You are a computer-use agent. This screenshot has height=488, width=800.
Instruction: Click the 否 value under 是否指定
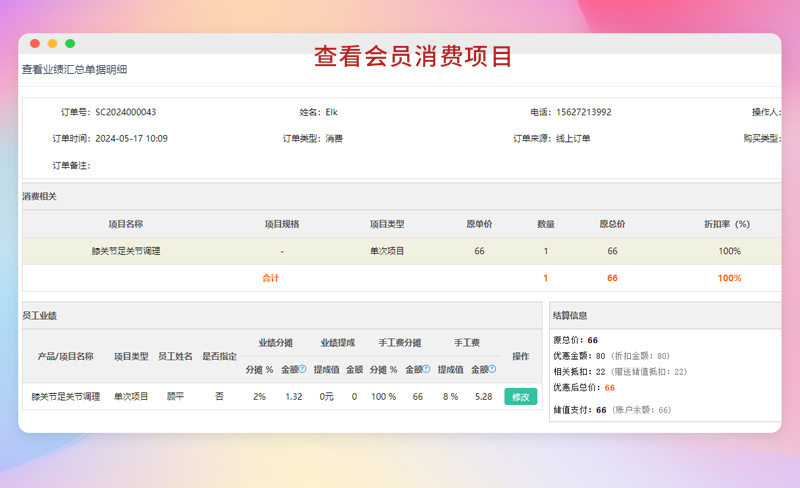(x=219, y=397)
